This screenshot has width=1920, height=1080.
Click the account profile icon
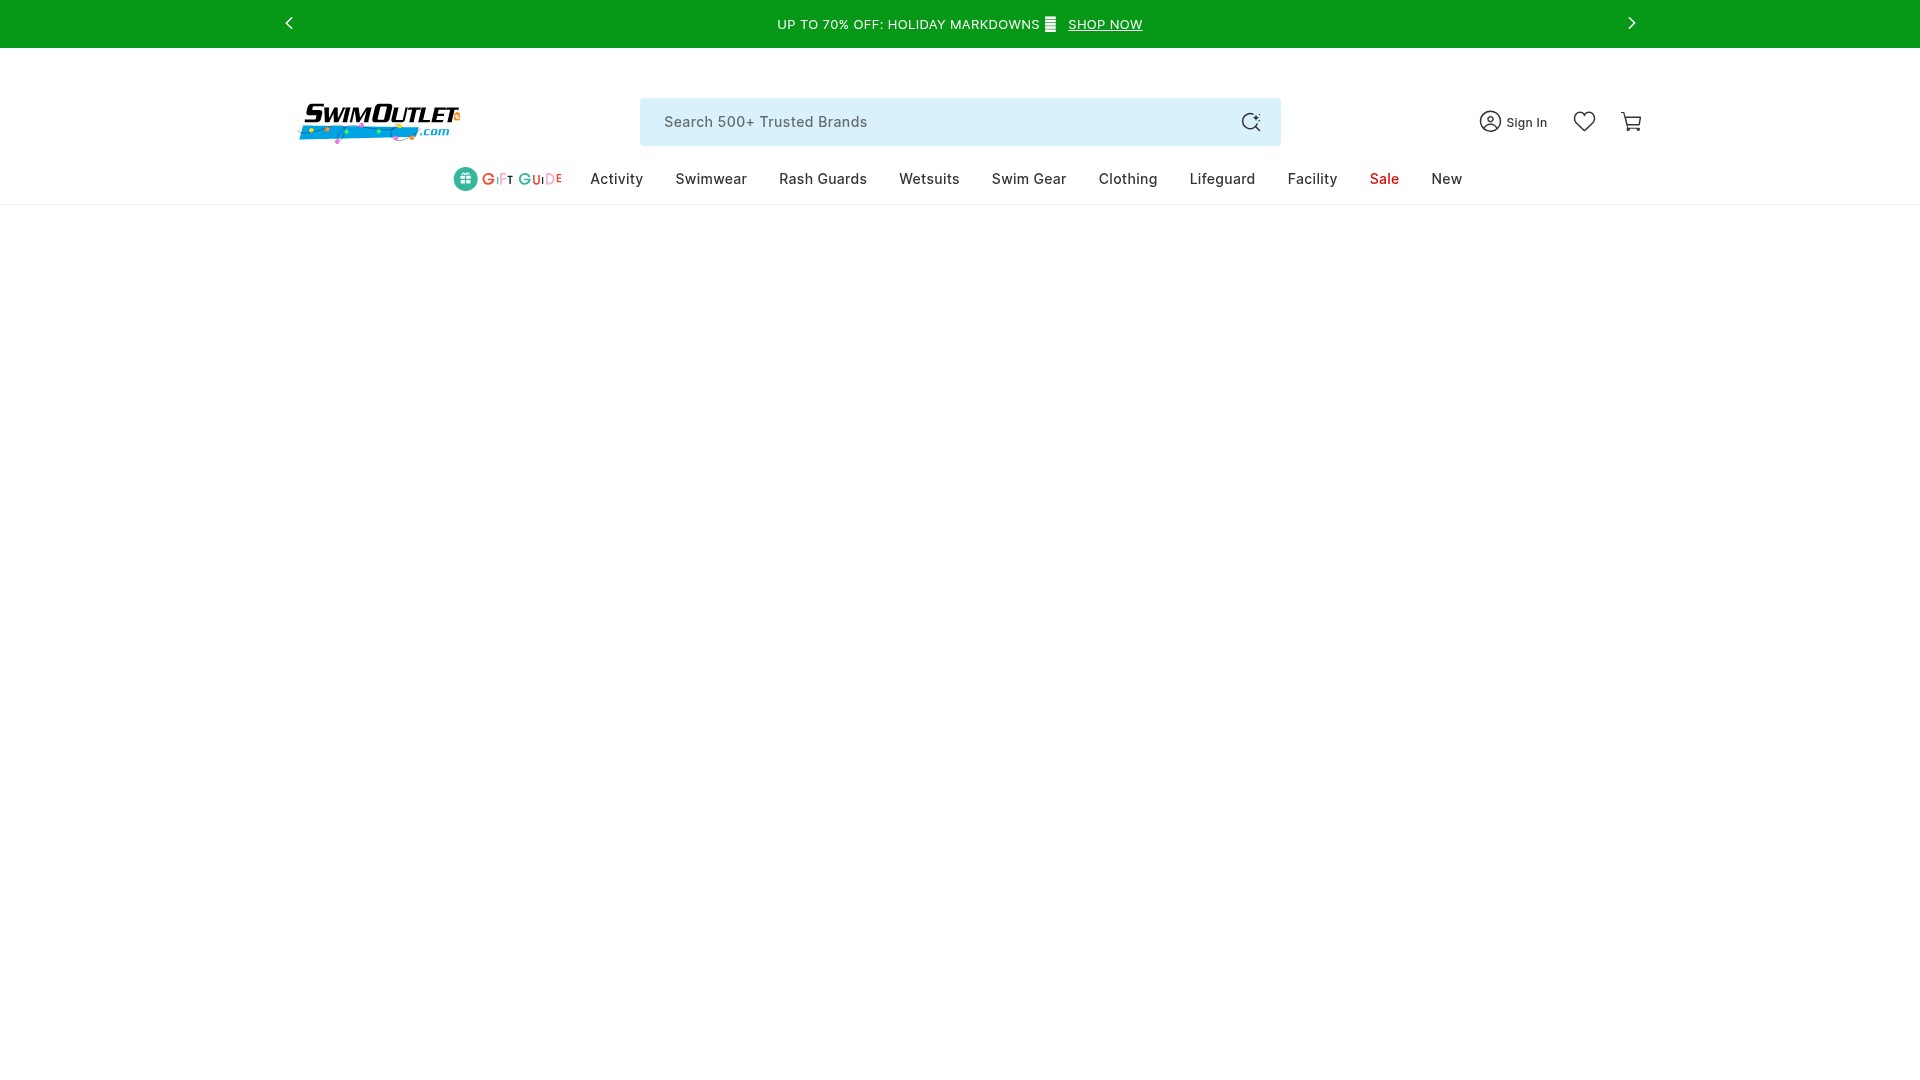click(x=1490, y=121)
